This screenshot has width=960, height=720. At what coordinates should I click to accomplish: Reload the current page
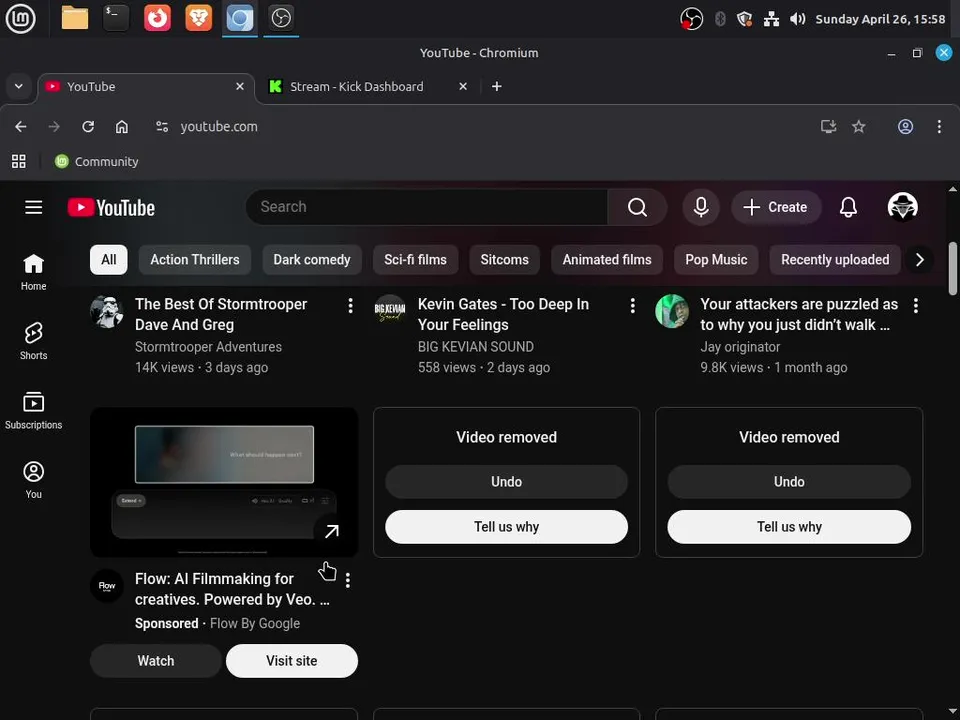[x=88, y=126]
